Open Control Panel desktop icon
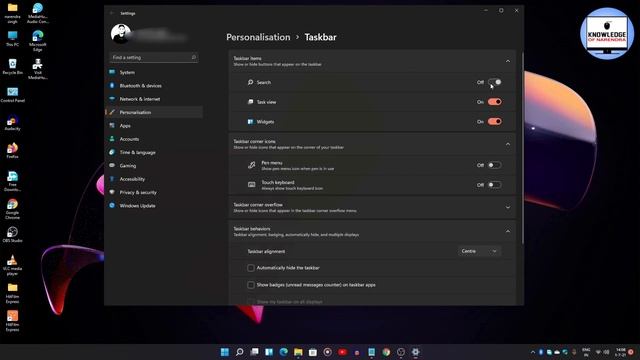Screen dimensions: 640x360 point(12,95)
